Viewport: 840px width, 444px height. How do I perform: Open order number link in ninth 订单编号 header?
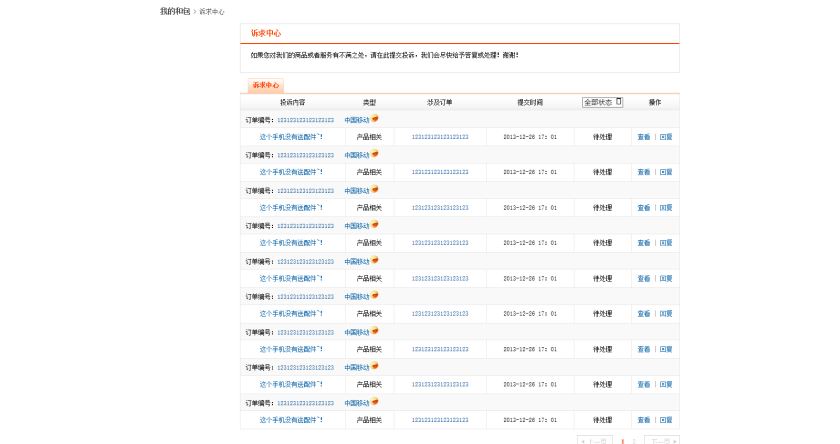pyautogui.click(x=305, y=403)
